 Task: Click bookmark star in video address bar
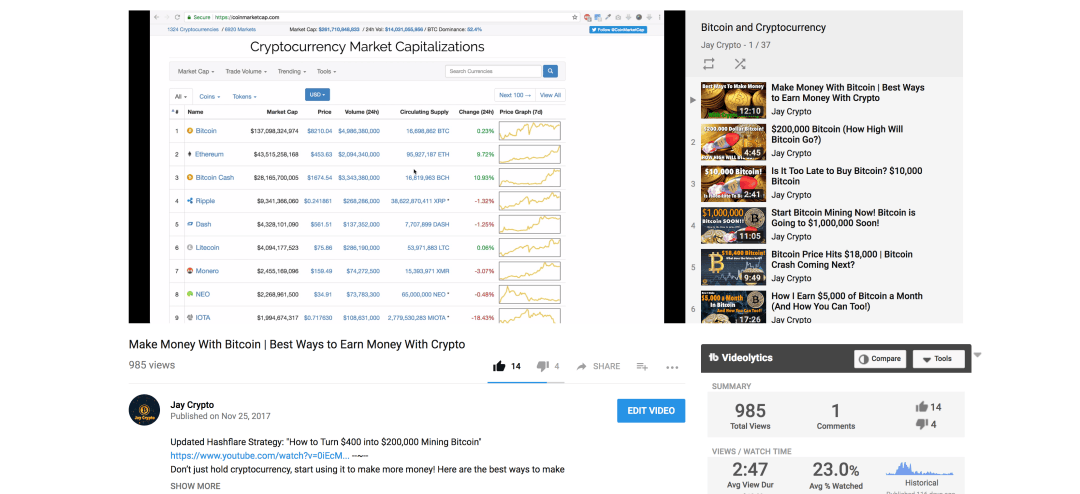(575, 17)
